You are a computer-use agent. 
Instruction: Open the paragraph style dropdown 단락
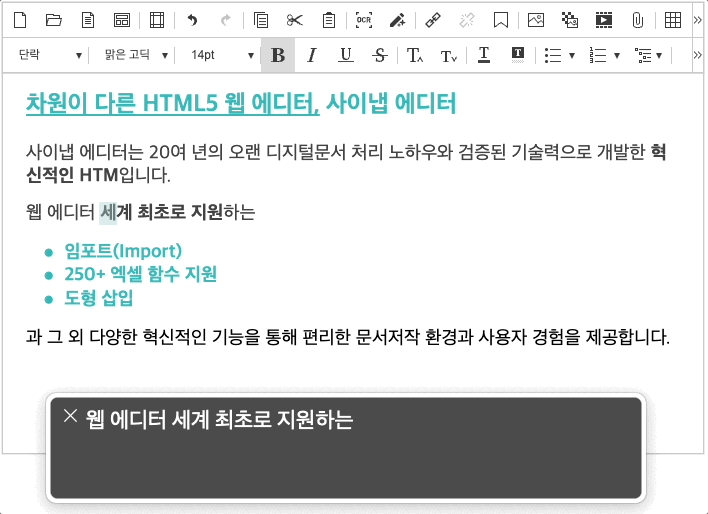tap(50, 55)
